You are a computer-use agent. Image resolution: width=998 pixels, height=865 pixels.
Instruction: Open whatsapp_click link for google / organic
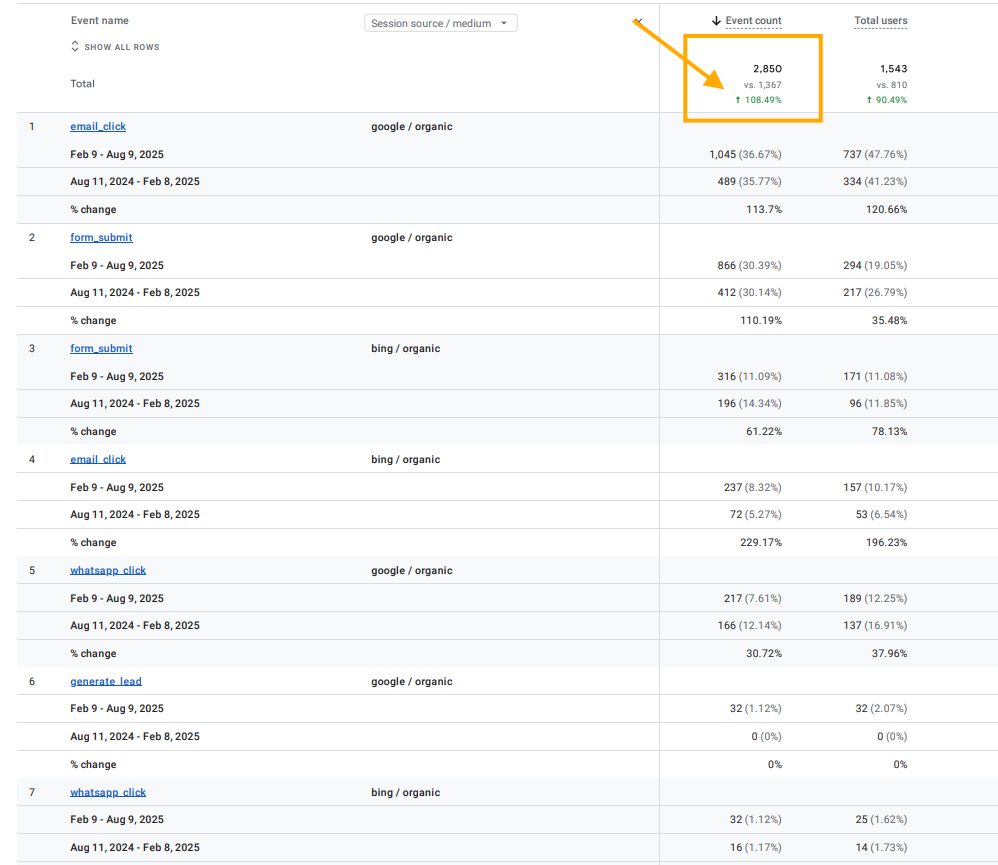[x=108, y=570]
